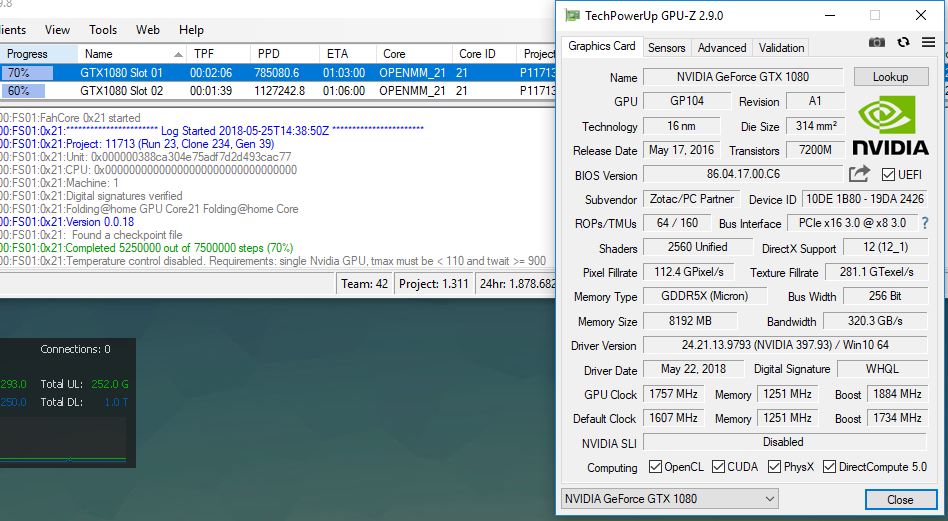Click the Memory Type GDDR5X (Micron) field
The image size is (948, 521).
tap(705, 296)
